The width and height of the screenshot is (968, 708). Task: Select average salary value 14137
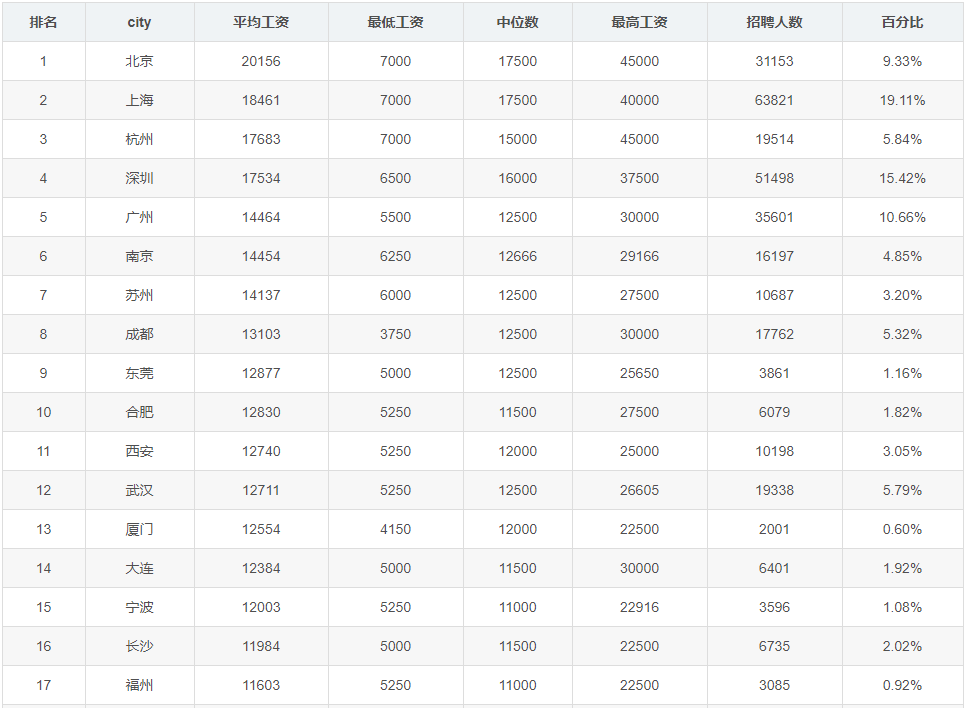point(261,295)
